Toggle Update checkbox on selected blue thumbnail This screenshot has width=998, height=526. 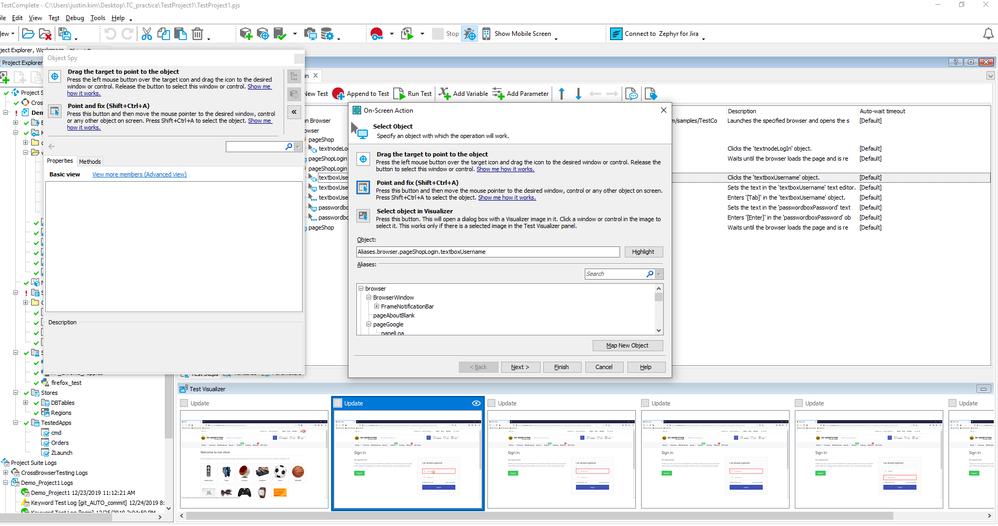336,403
